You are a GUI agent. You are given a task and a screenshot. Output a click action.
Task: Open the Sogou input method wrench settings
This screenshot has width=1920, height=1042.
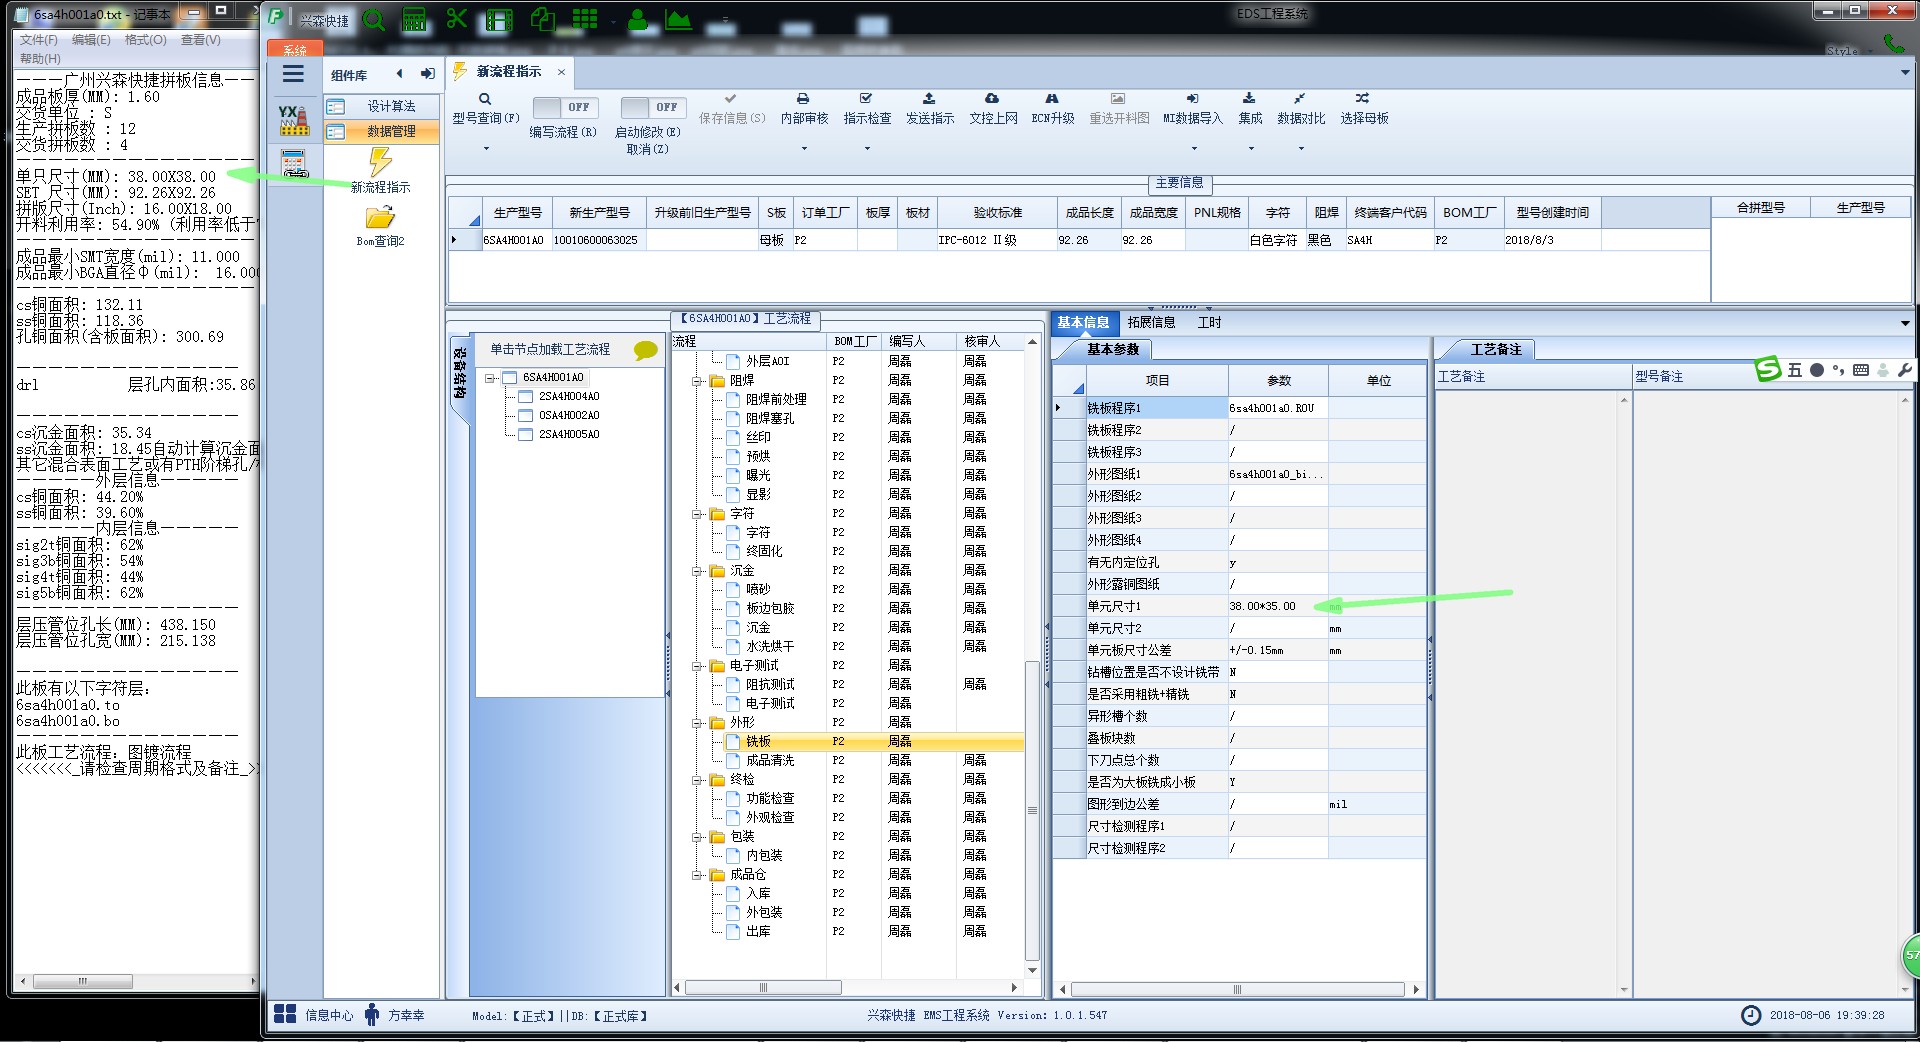1904,370
